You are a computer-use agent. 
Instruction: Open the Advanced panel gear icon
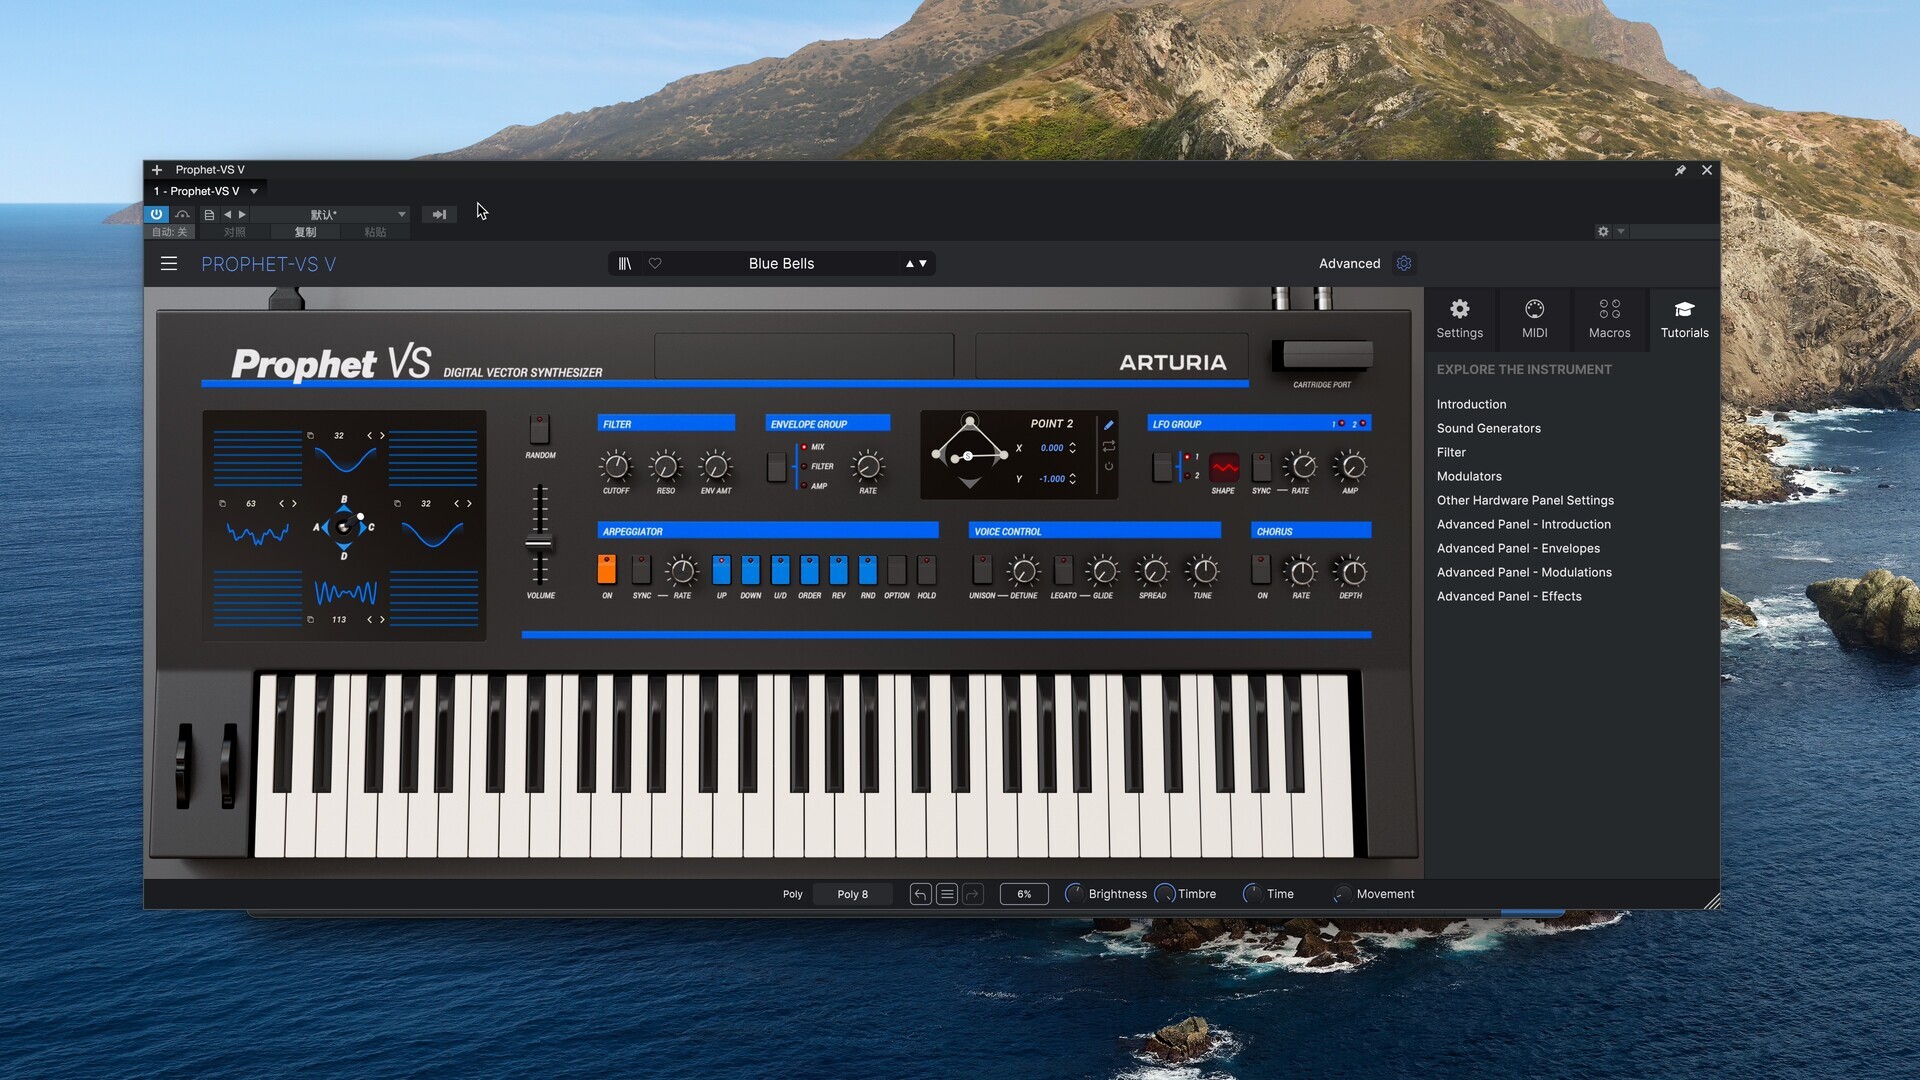pyautogui.click(x=1404, y=264)
